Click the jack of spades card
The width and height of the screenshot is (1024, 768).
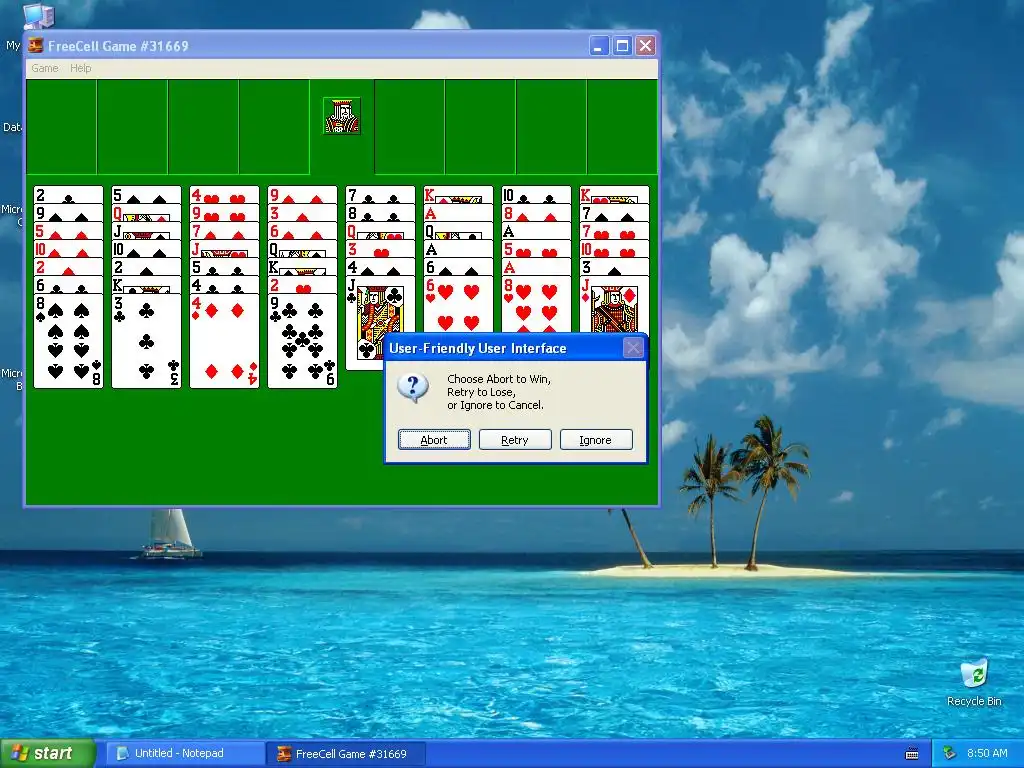146,231
